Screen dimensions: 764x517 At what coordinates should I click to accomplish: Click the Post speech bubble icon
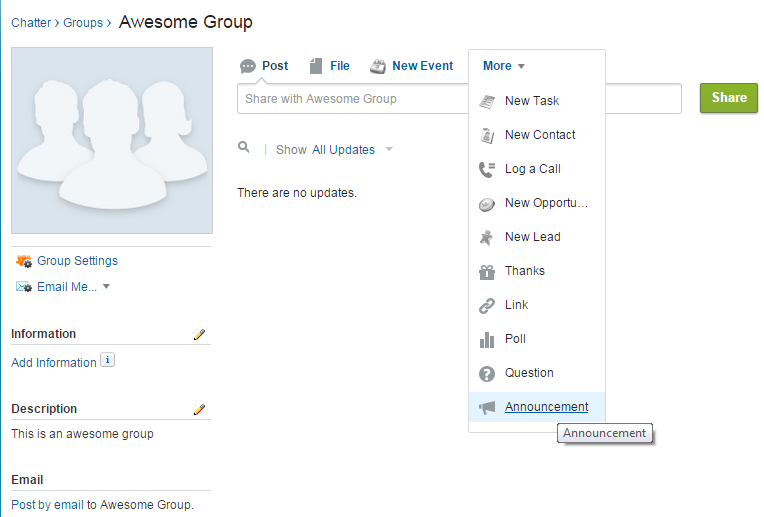[248, 66]
